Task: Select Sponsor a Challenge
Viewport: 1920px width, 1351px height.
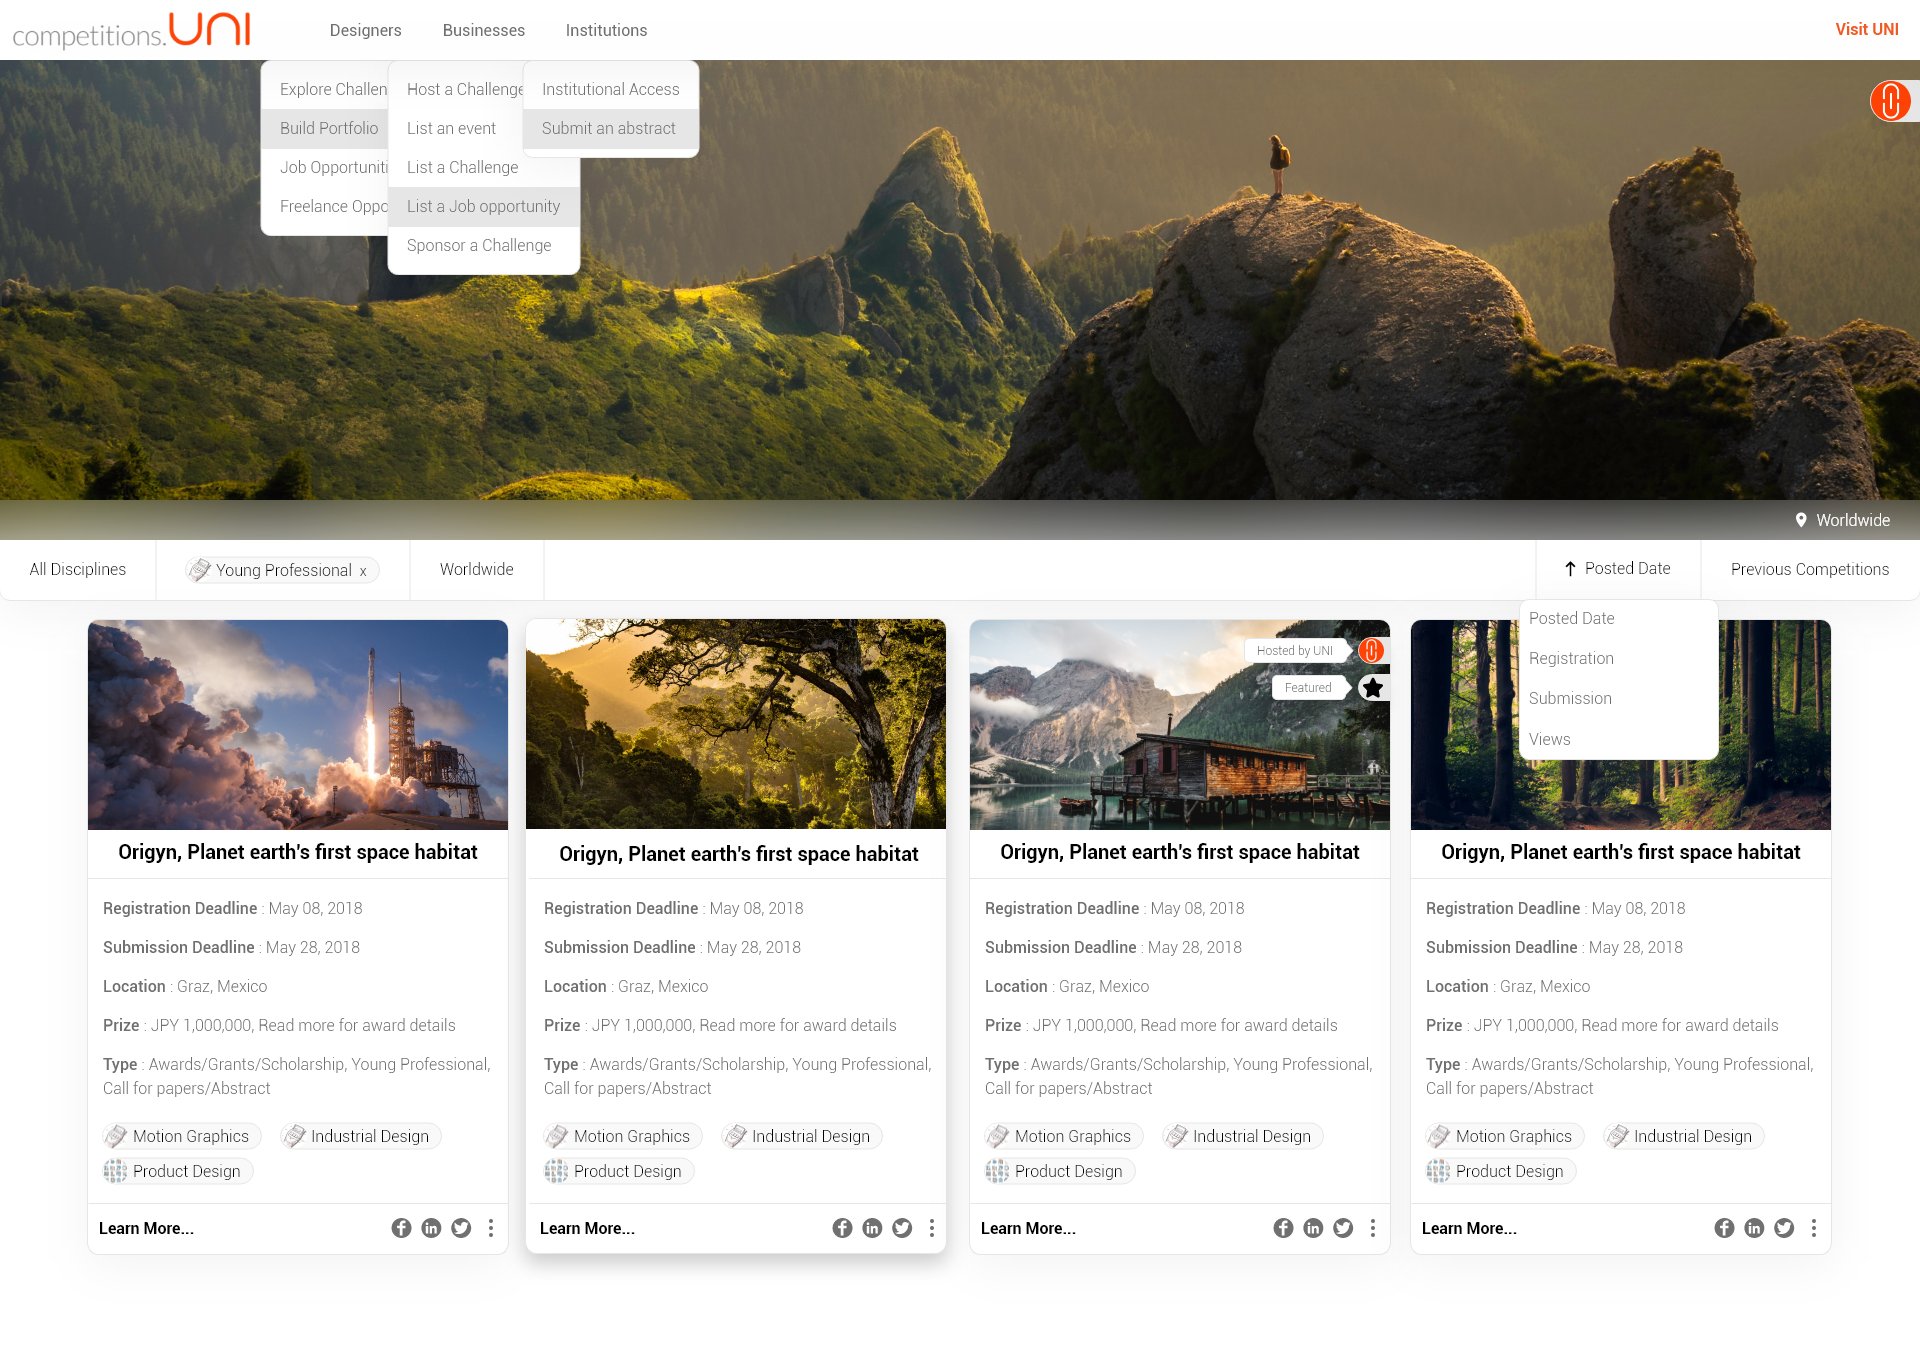Action: point(484,245)
